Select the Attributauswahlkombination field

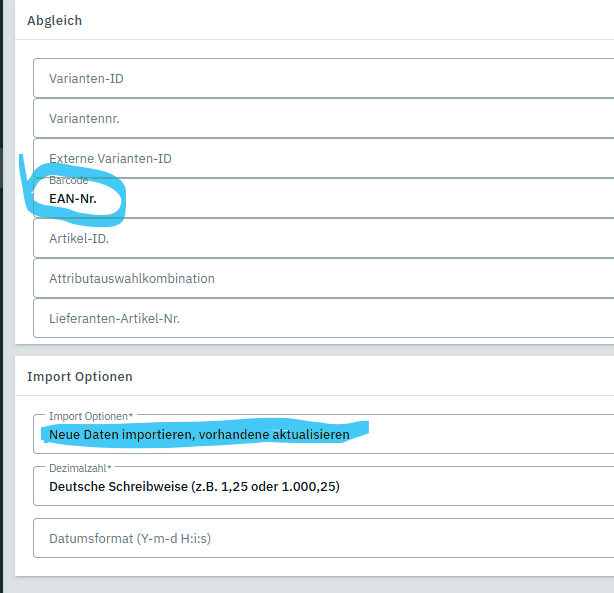tap(320, 278)
